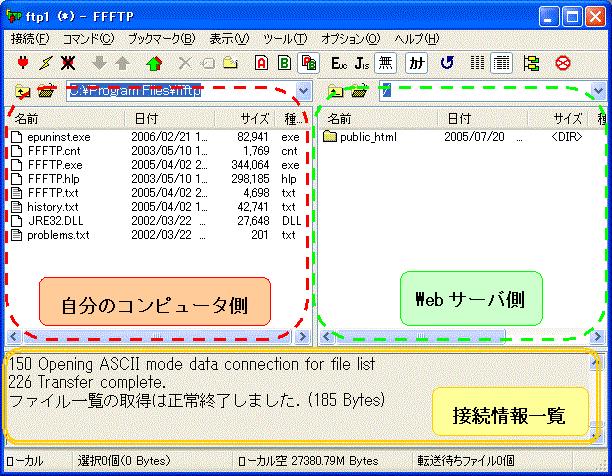Select EUC kanji code conversion

(339, 63)
